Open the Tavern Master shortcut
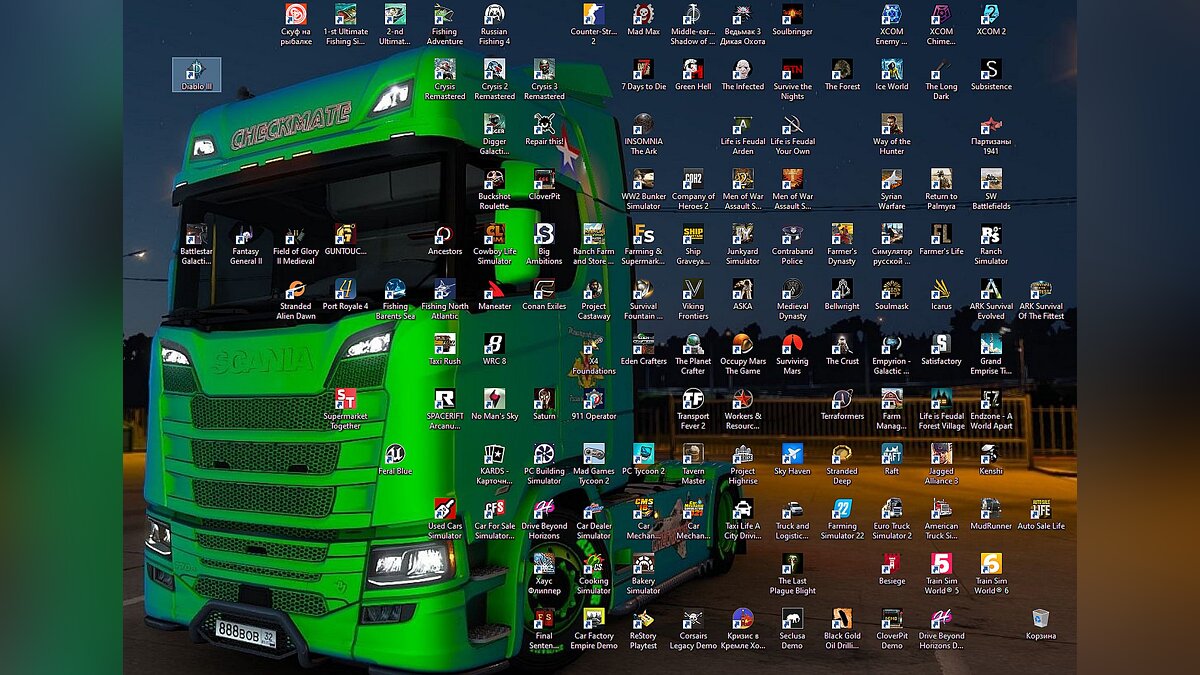The image size is (1200, 675). point(693,465)
